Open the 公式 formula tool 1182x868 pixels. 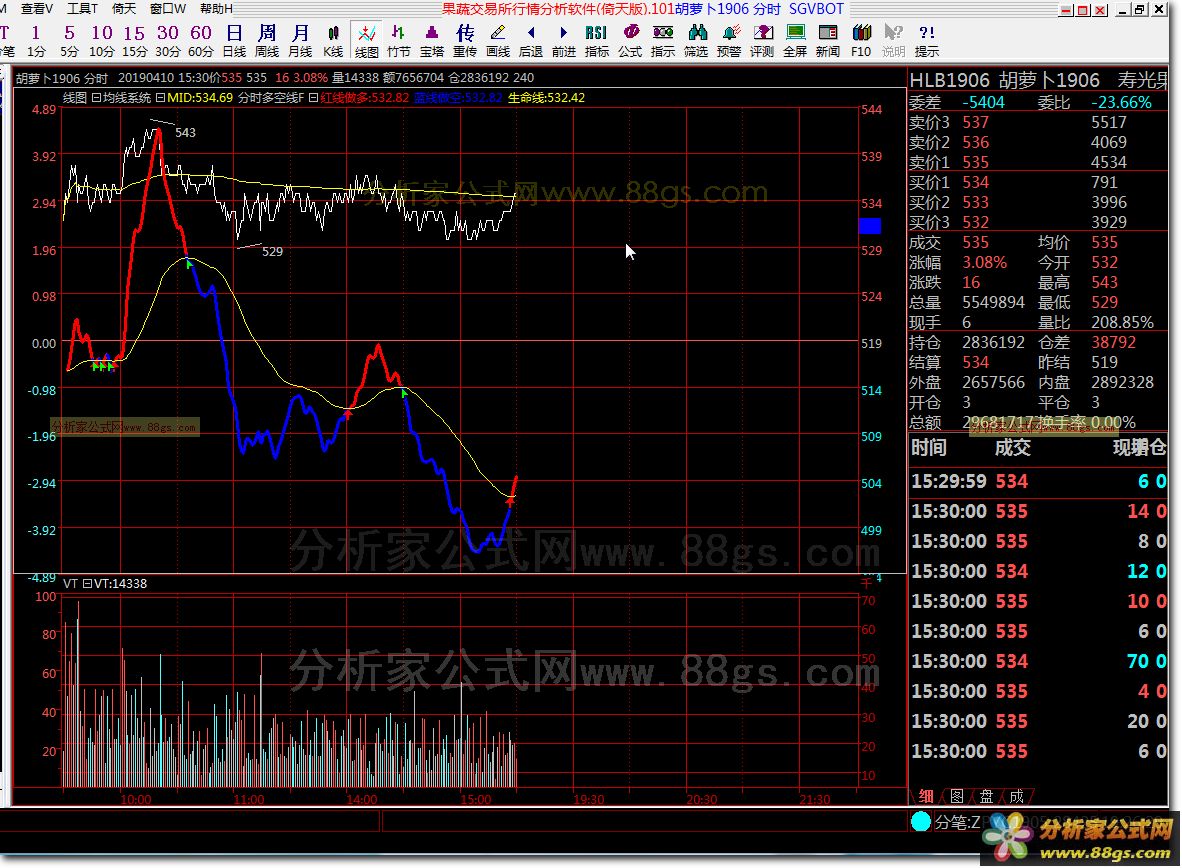(x=630, y=41)
